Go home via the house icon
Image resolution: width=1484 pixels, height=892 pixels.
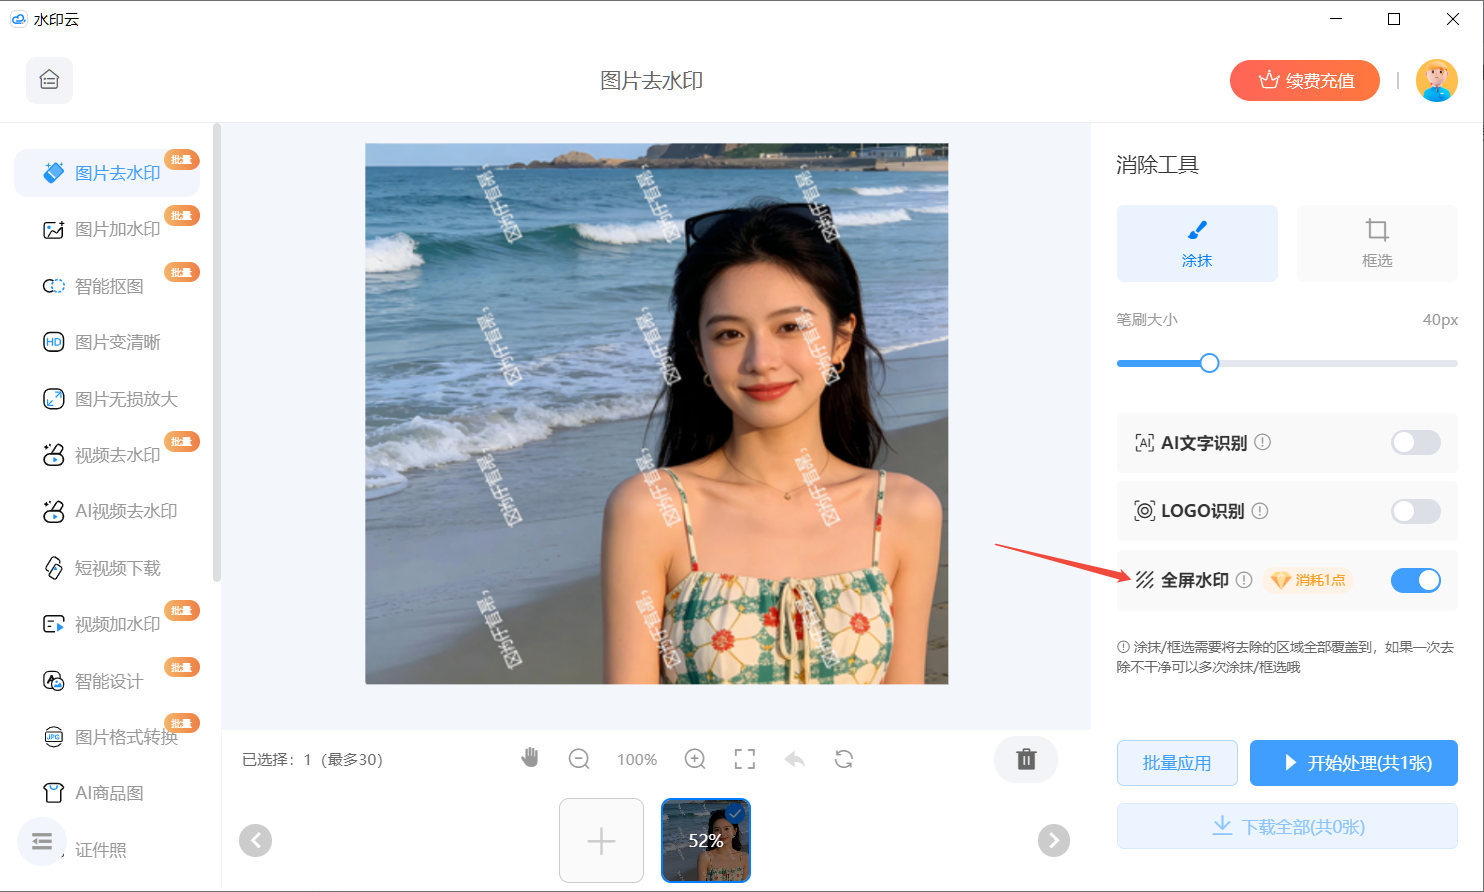pyautogui.click(x=49, y=81)
